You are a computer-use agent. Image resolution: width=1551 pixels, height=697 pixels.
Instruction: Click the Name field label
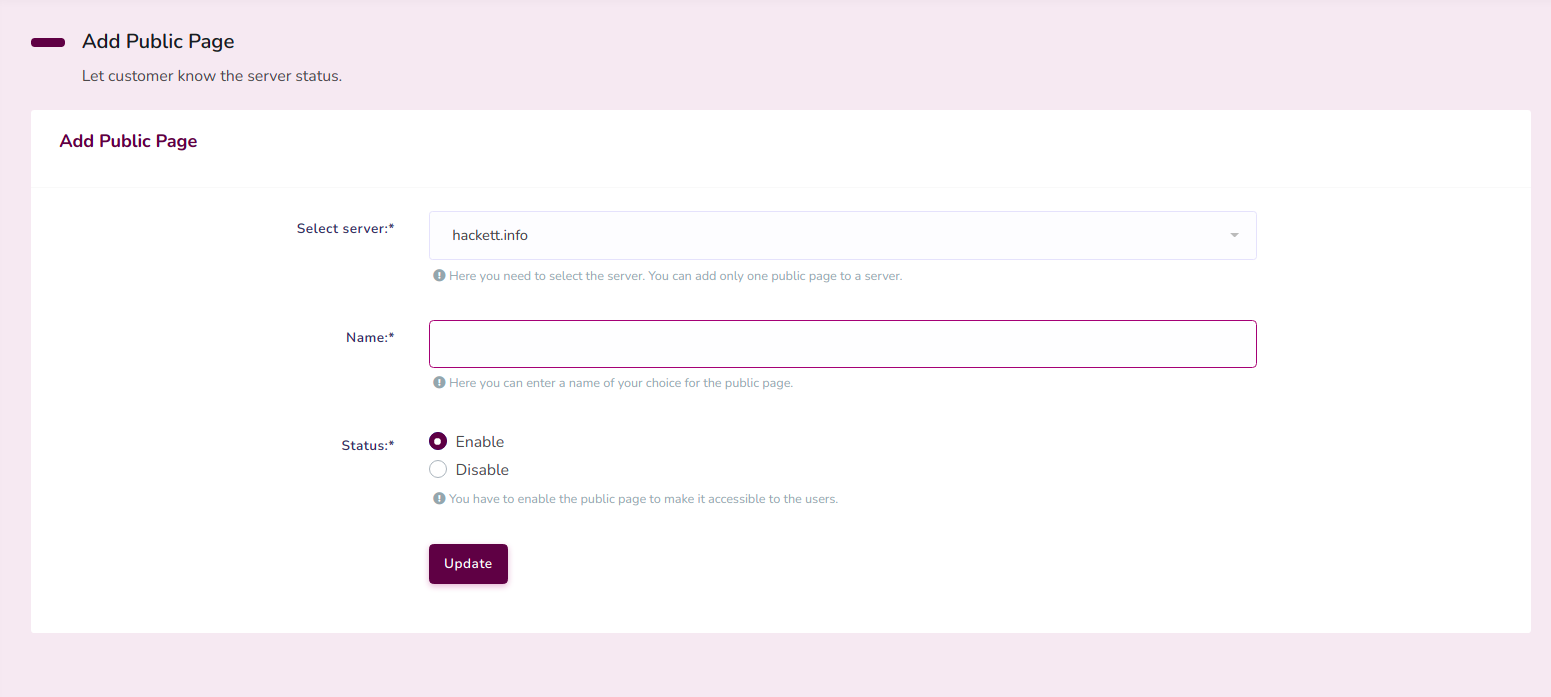coord(369,338)
